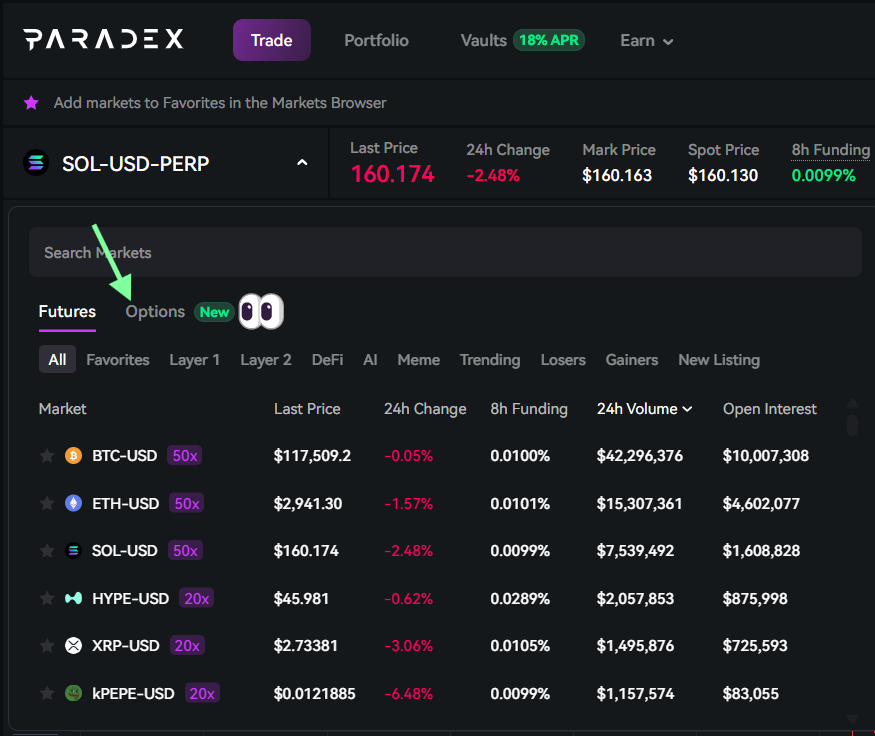875x736 pixels.
Task: Toggle the favorite star for SOL-USD
Action: pyautogui.click(x=46, y=550)
